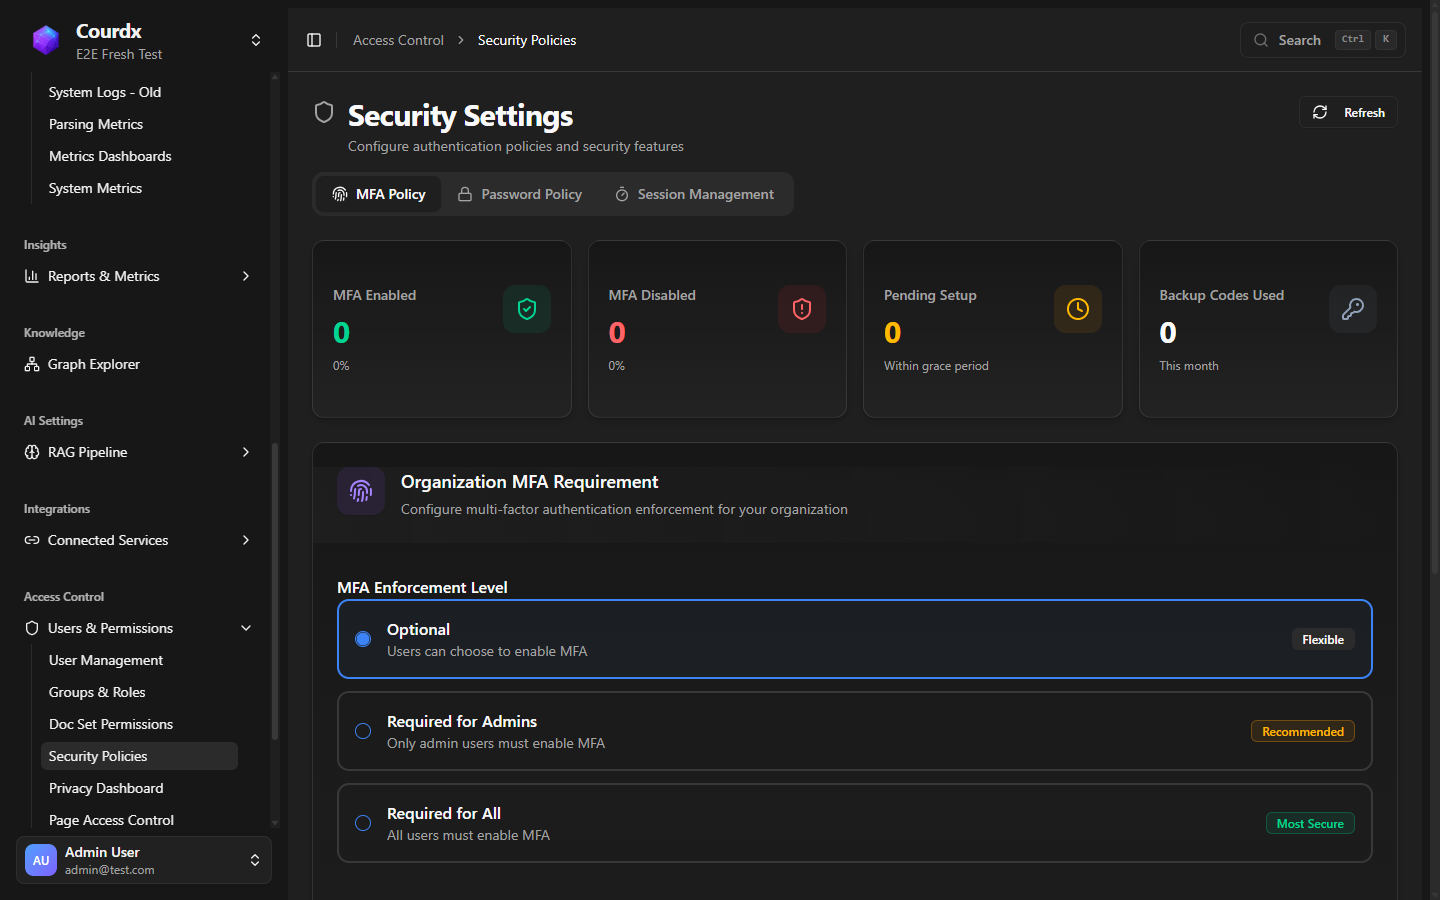Select the Optional MFA enforcement level
The width and height of the screenshot is (1440, 900).
362,639
